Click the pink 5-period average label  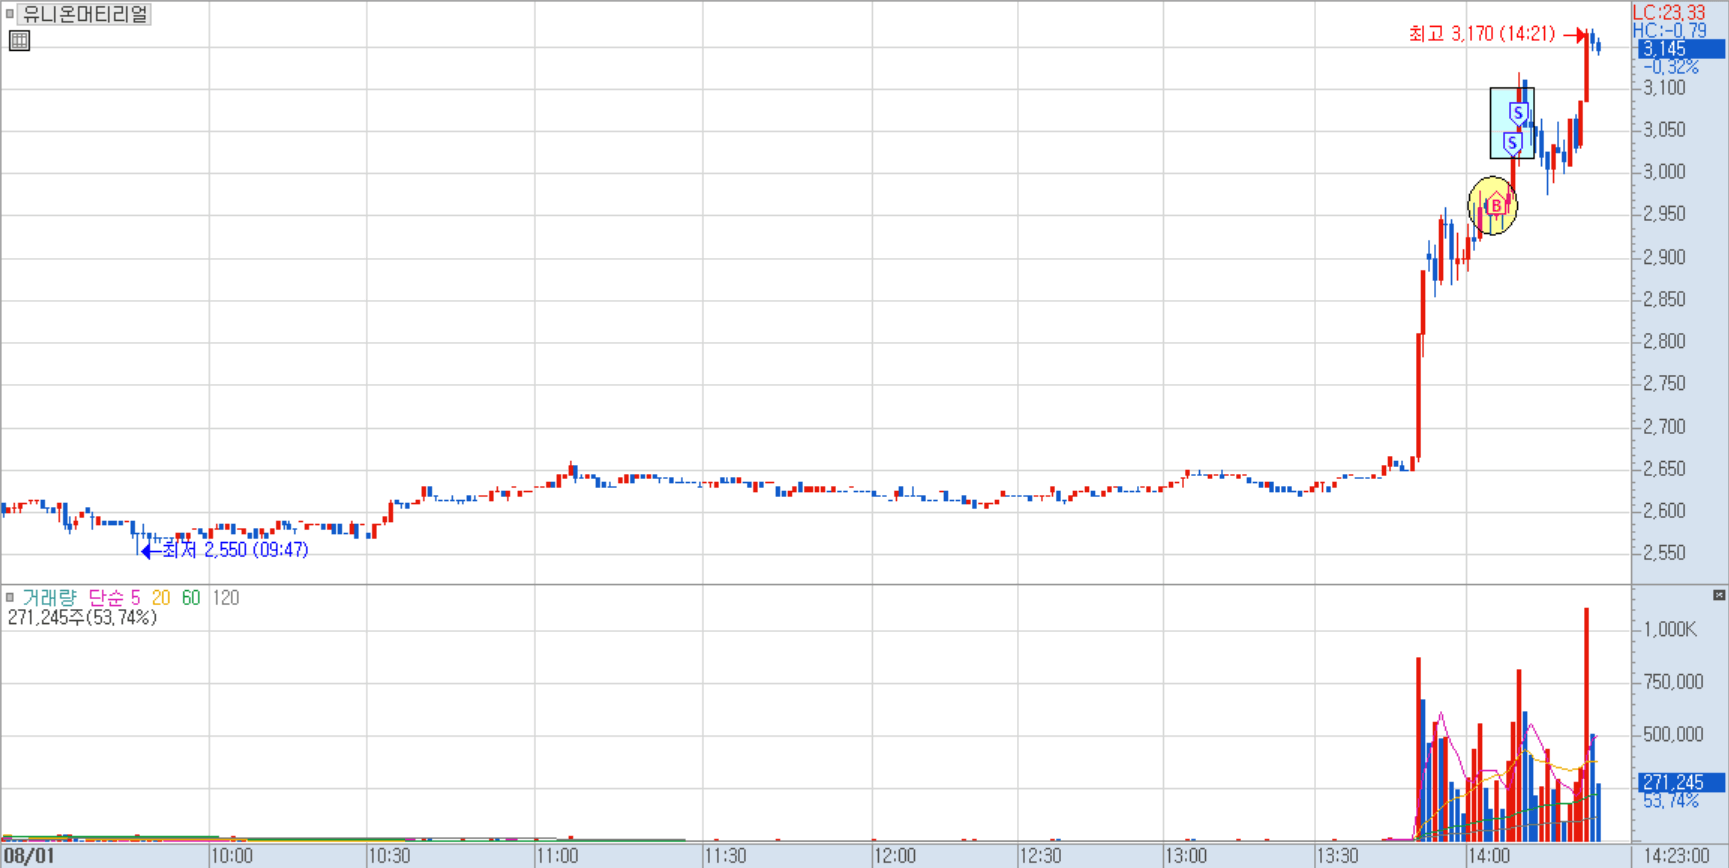pos(136,598)
